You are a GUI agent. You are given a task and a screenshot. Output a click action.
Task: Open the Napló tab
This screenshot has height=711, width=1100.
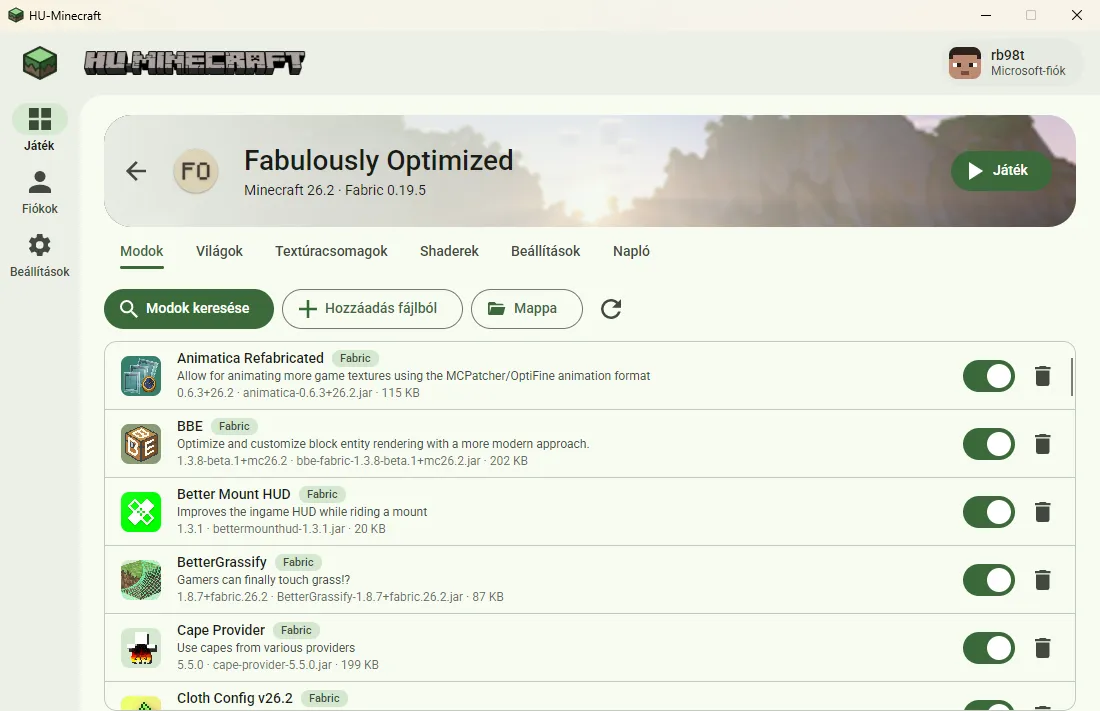click(x=631, y=251)
